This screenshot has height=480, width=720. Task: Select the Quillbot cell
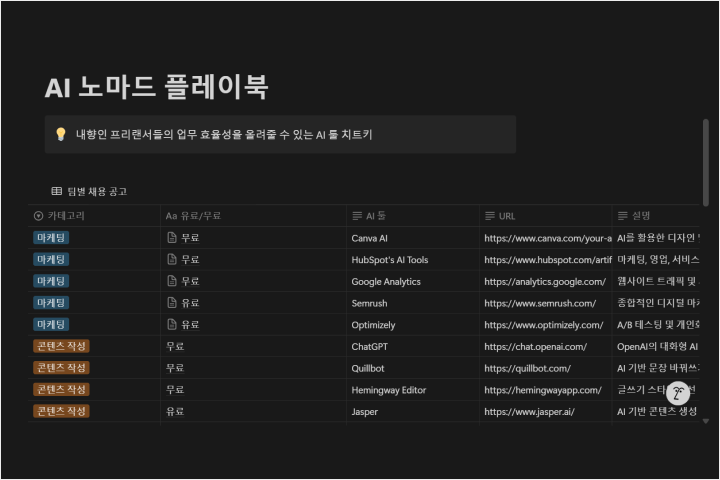pos(413,368)
